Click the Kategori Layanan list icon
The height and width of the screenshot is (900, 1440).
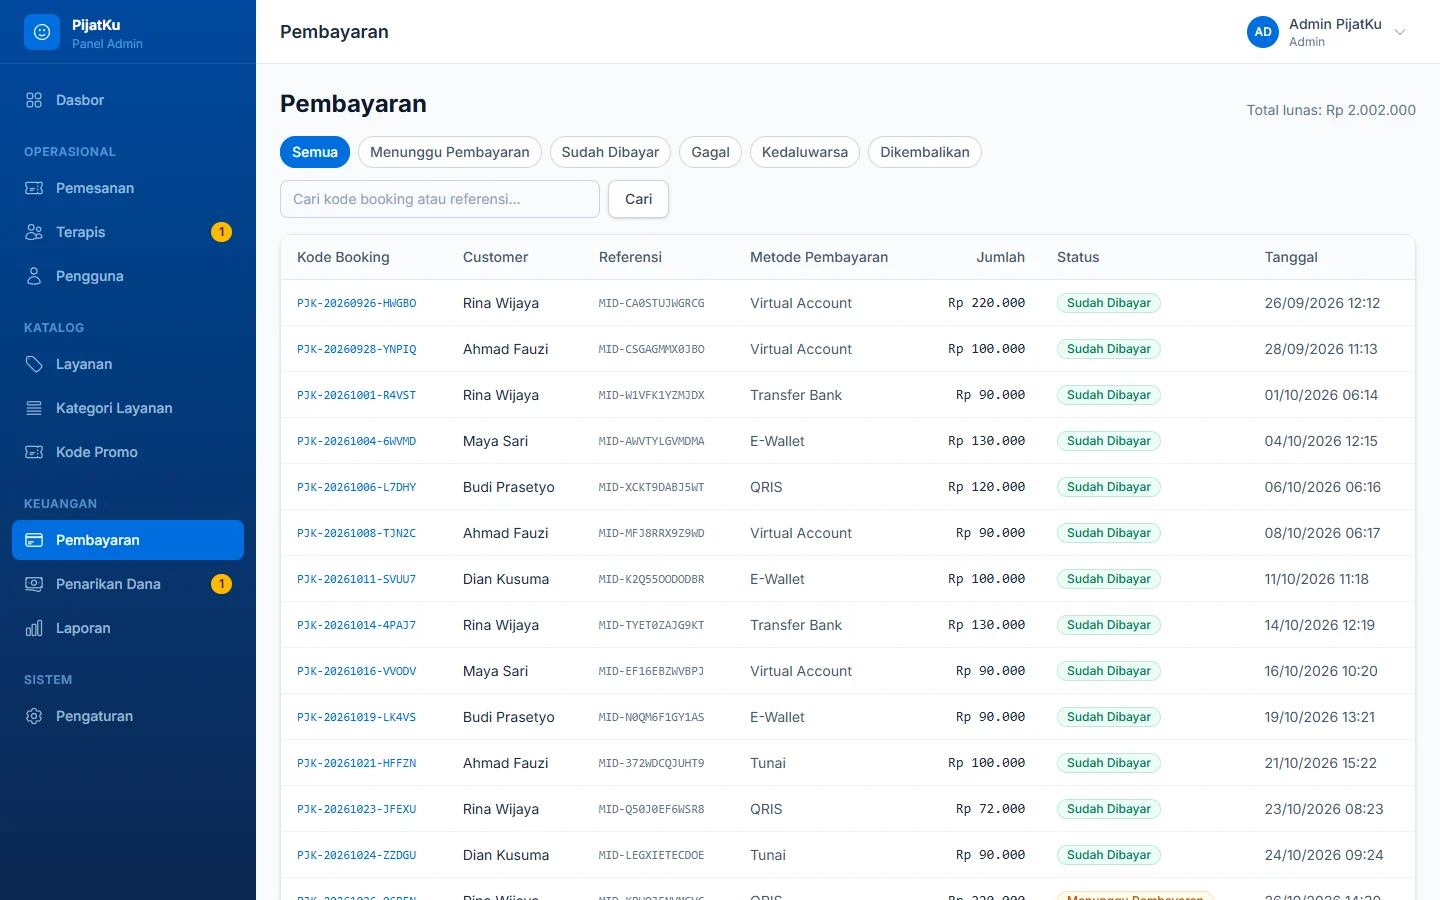click(x=34, y=408)
